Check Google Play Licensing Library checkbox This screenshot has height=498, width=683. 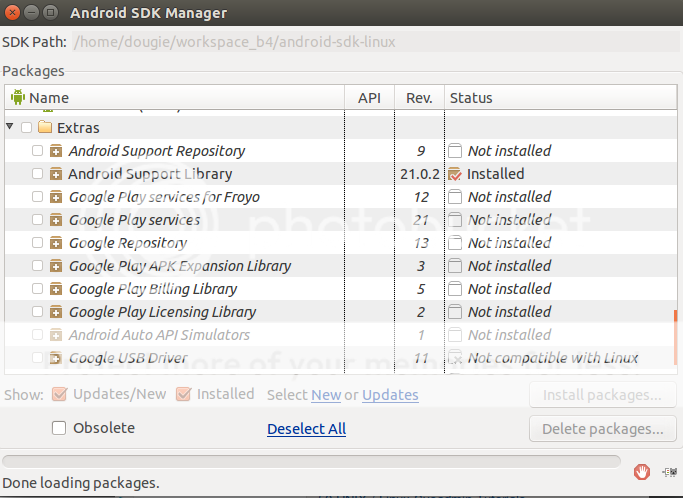tap(37, 312)
